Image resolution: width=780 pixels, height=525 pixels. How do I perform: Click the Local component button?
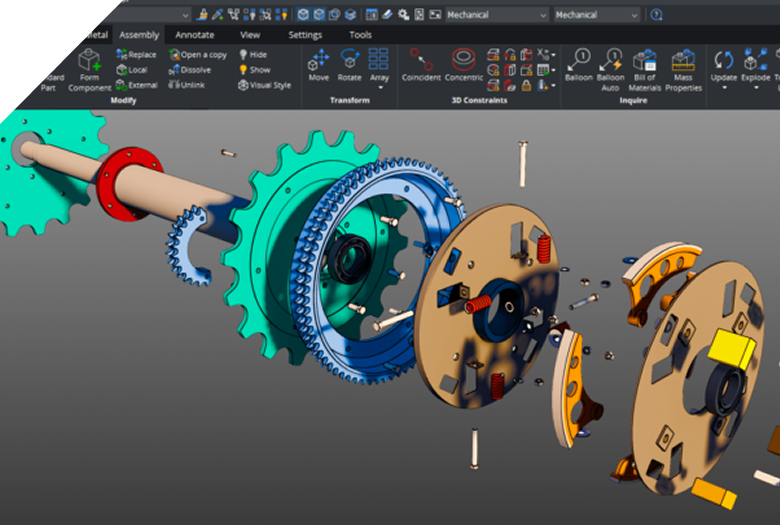[x=132, y=70]
